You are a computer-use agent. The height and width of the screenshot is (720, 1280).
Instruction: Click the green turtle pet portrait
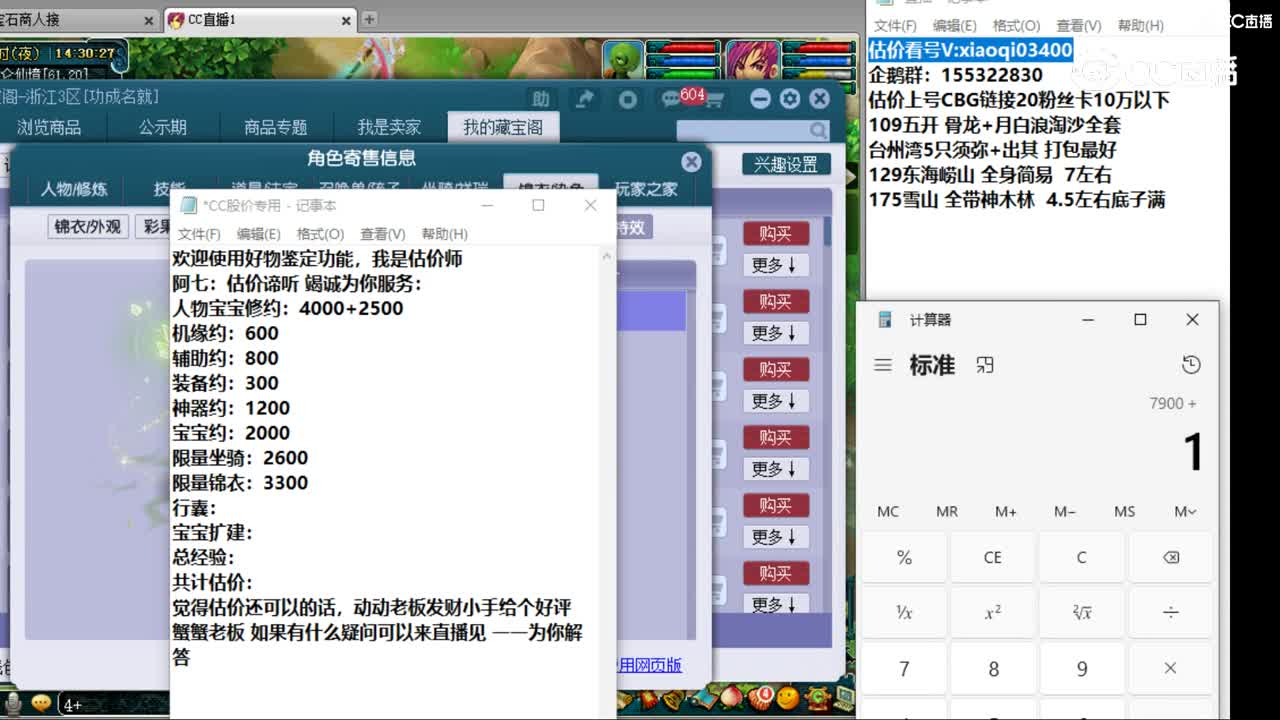[623, 61]
